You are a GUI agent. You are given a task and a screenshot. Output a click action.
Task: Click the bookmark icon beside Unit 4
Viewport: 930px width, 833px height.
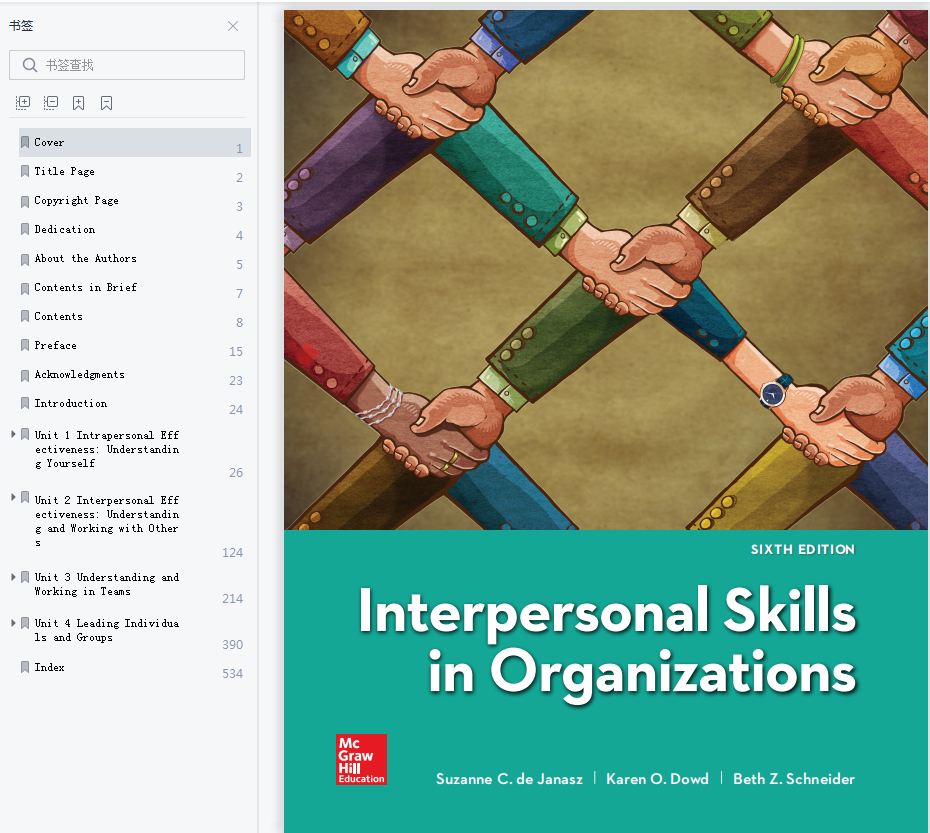pos(25,623)
